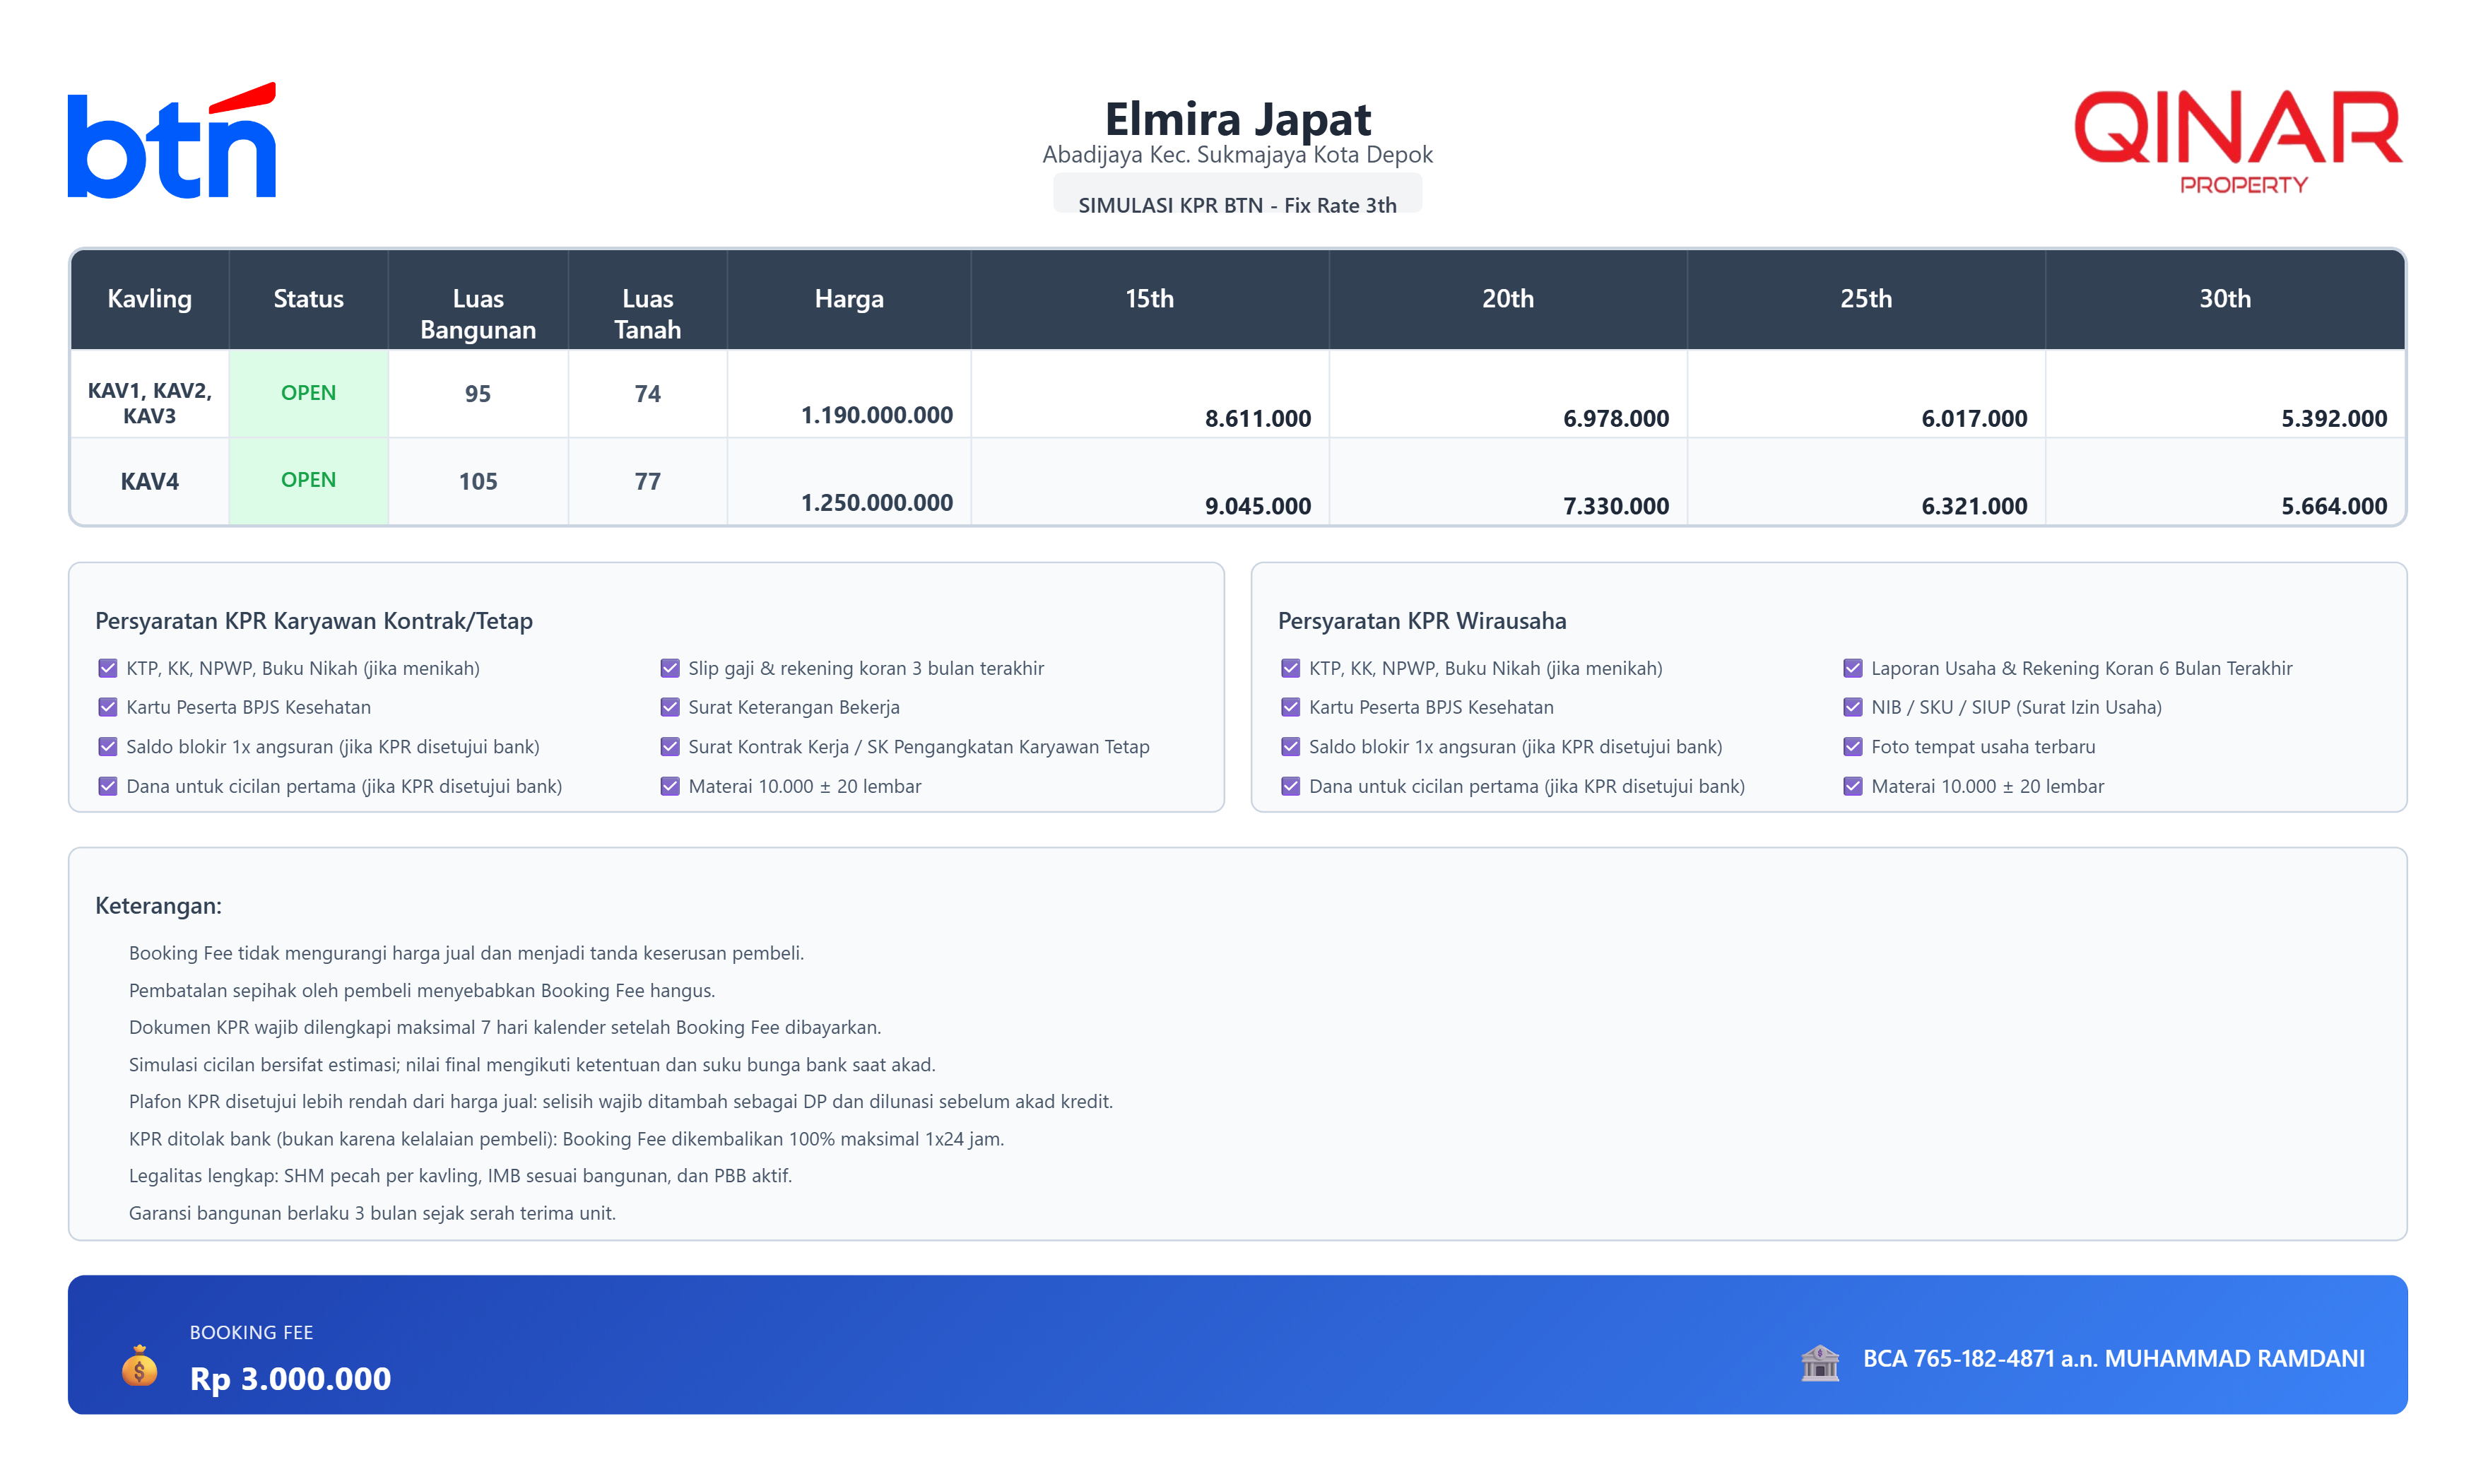Click the Harga column header

pos(848,299)
